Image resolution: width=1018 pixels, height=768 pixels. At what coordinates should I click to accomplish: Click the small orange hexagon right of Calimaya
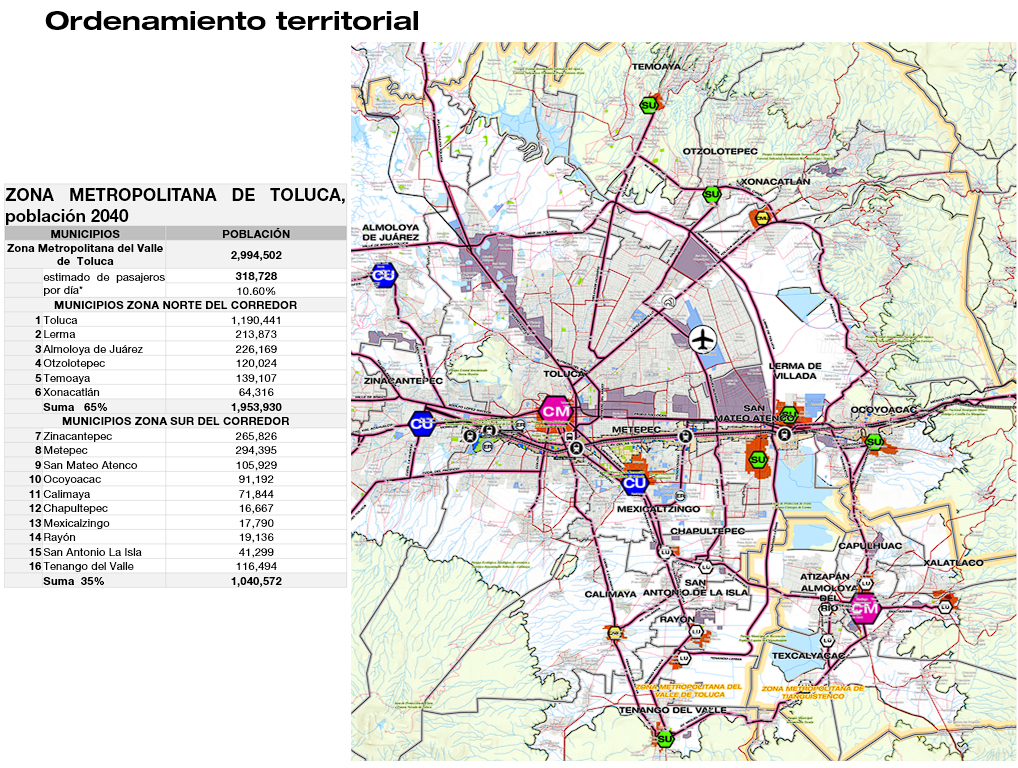click(x=614, y=632)
